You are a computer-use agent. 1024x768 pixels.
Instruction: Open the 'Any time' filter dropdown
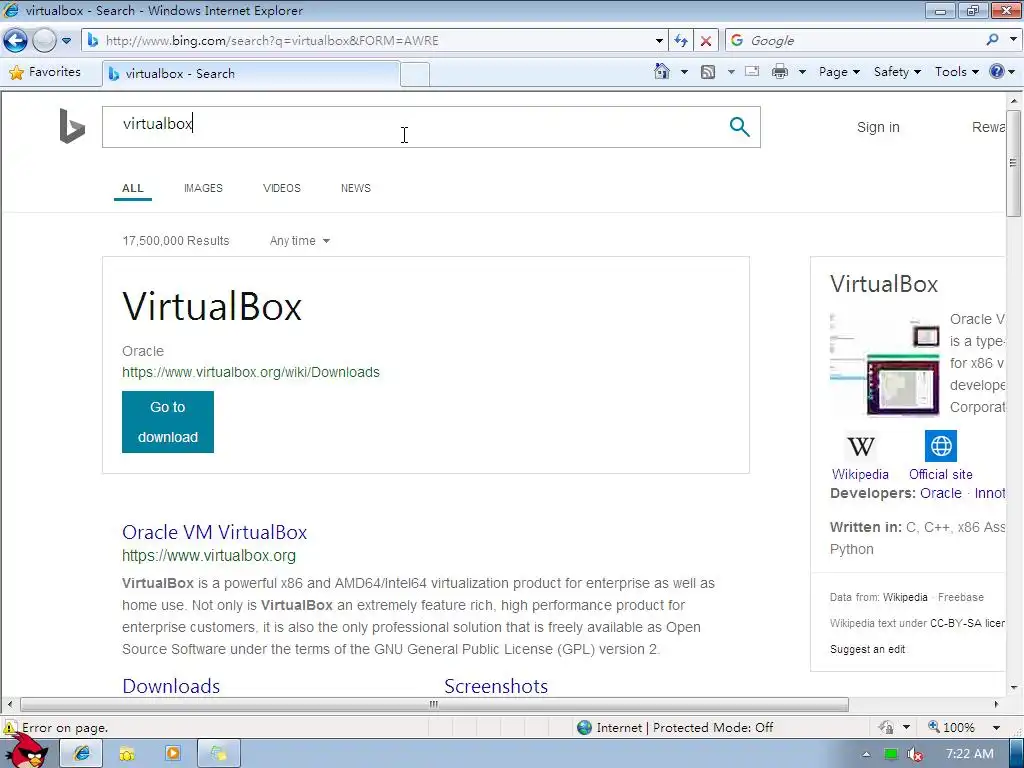tap(300, 241)
